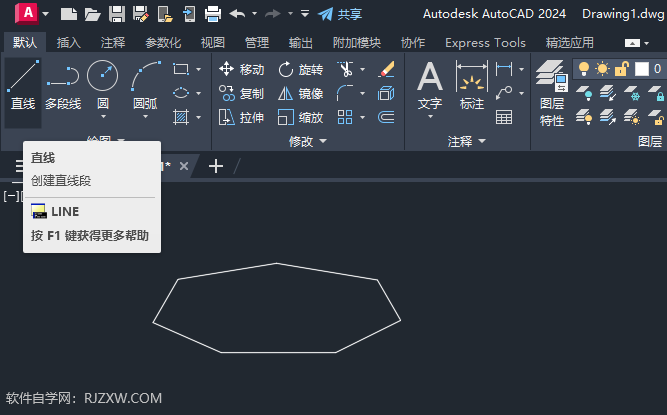Expand the 圆弧 arc options arrow

[145, 117]
